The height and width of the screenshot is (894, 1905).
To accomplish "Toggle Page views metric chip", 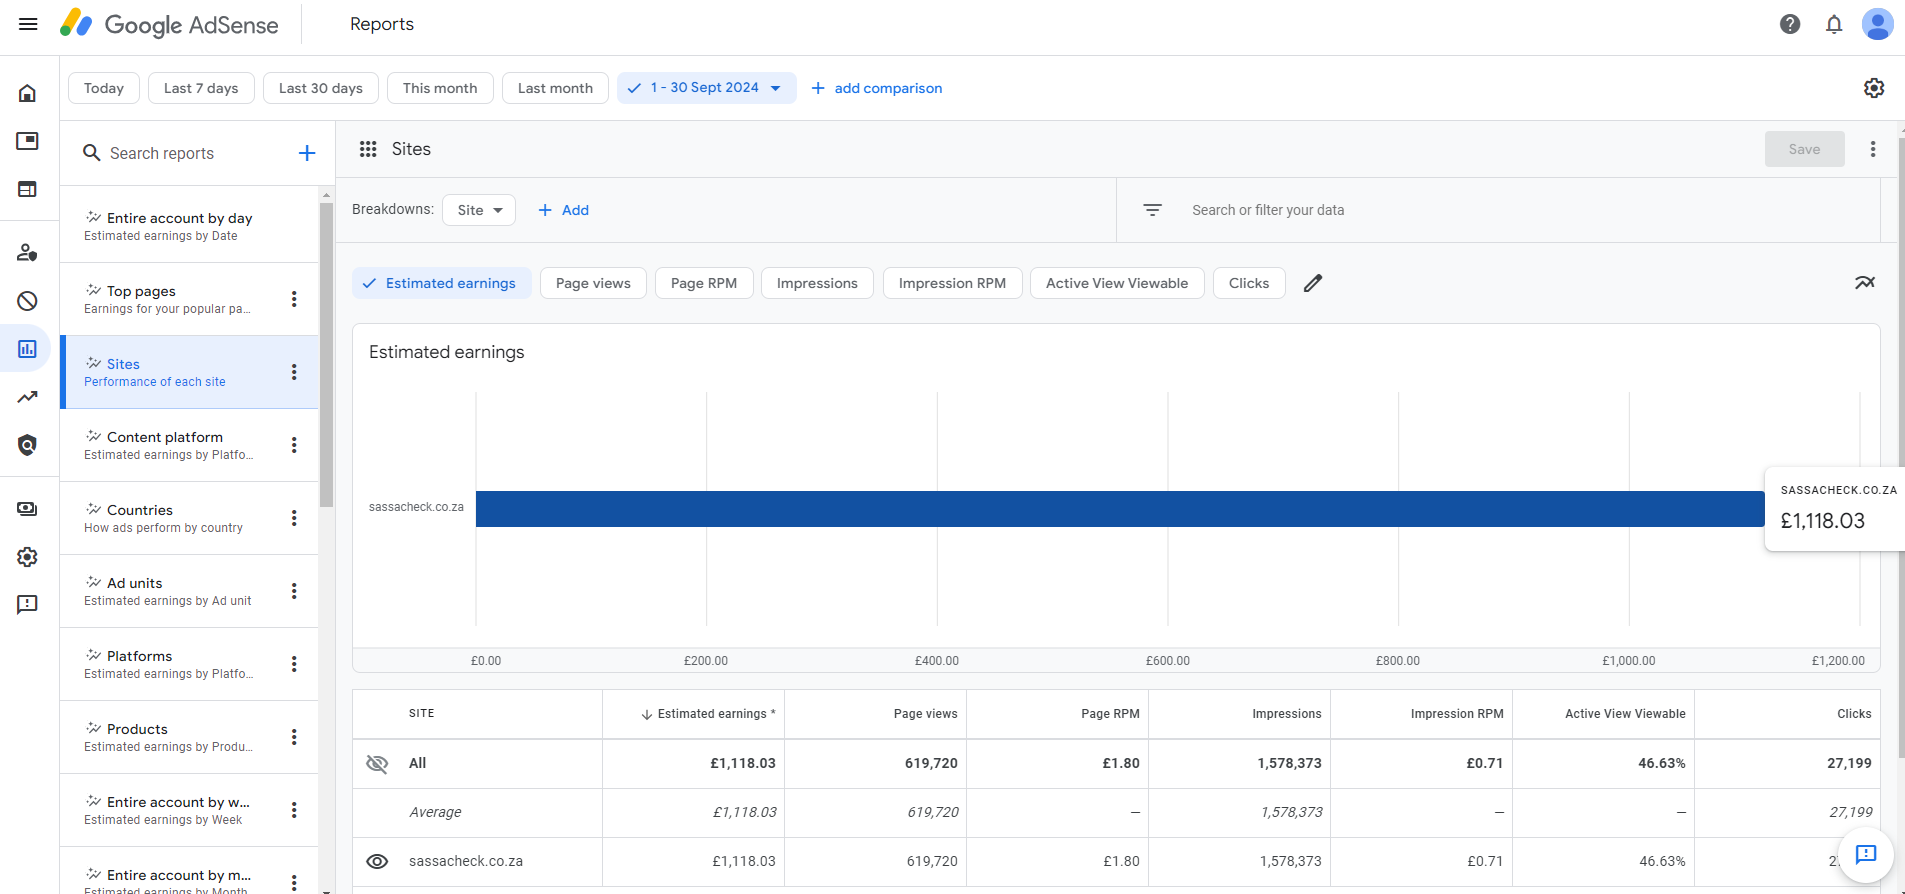I will pos(593,283).
